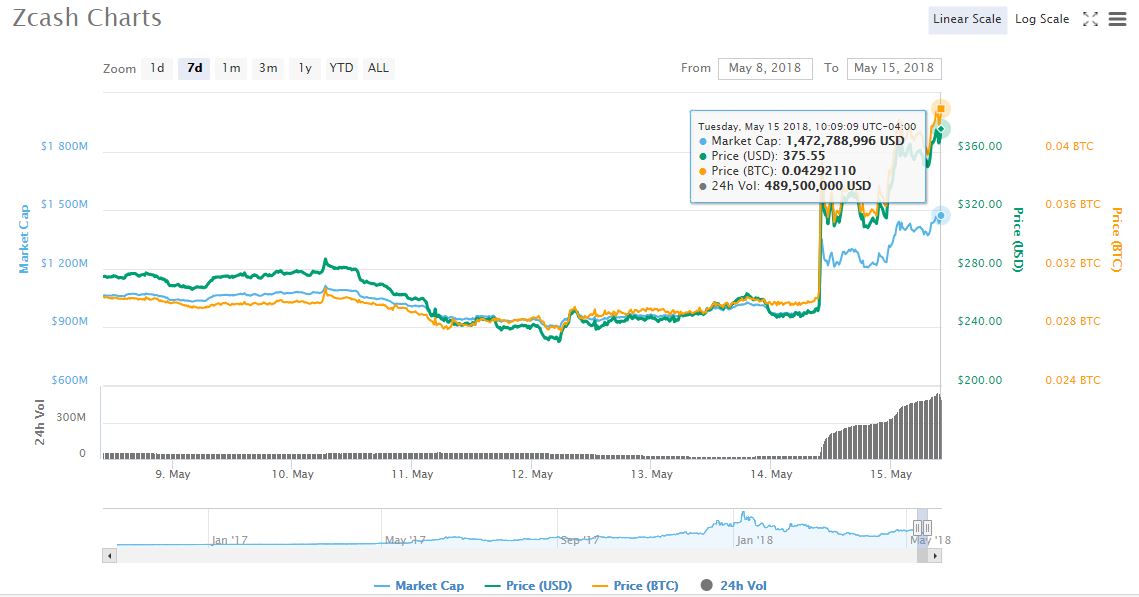Click the Market Cap blue data point marker
Screen dimensions: 1139x597
pyautogui.click(x=941, y=216)
